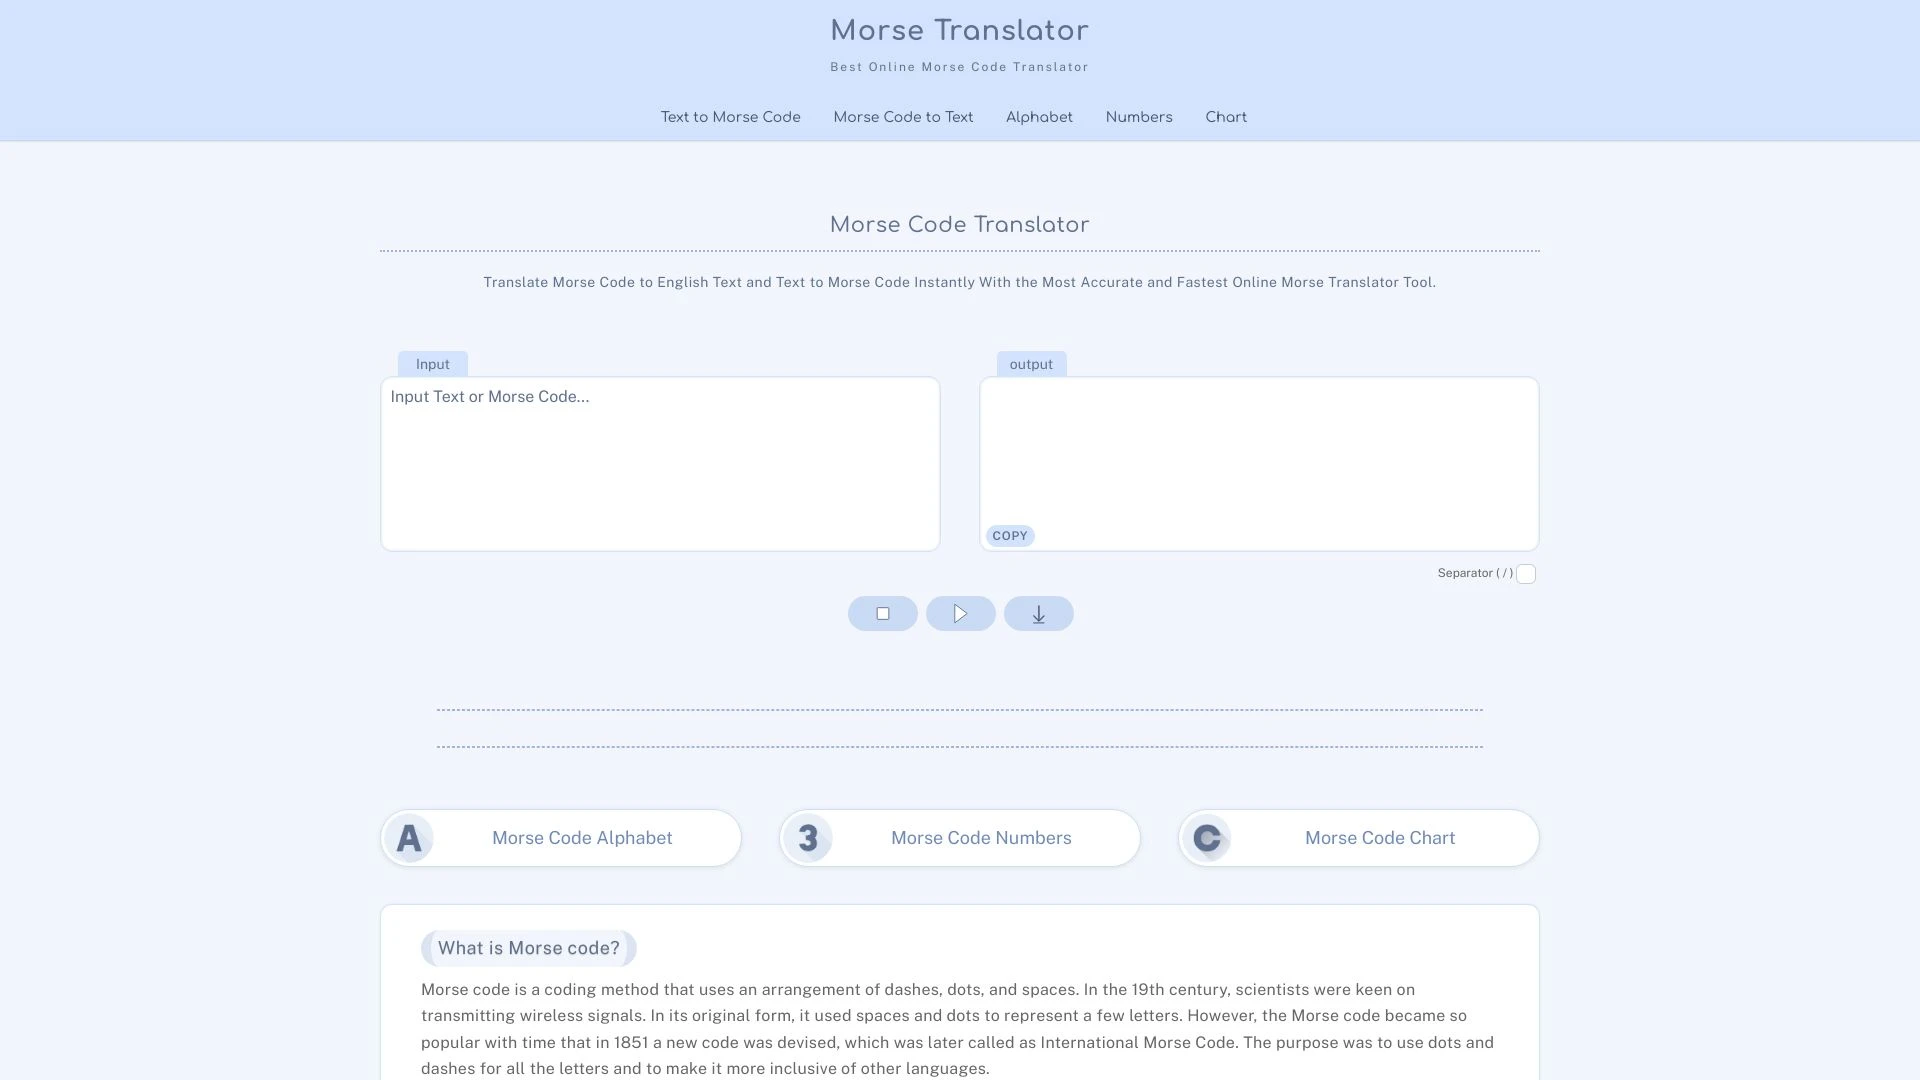This screenshot has width=1920, height=1080.
Task: Click the play/triangle audio icon
Action: [x=960, y=613]
